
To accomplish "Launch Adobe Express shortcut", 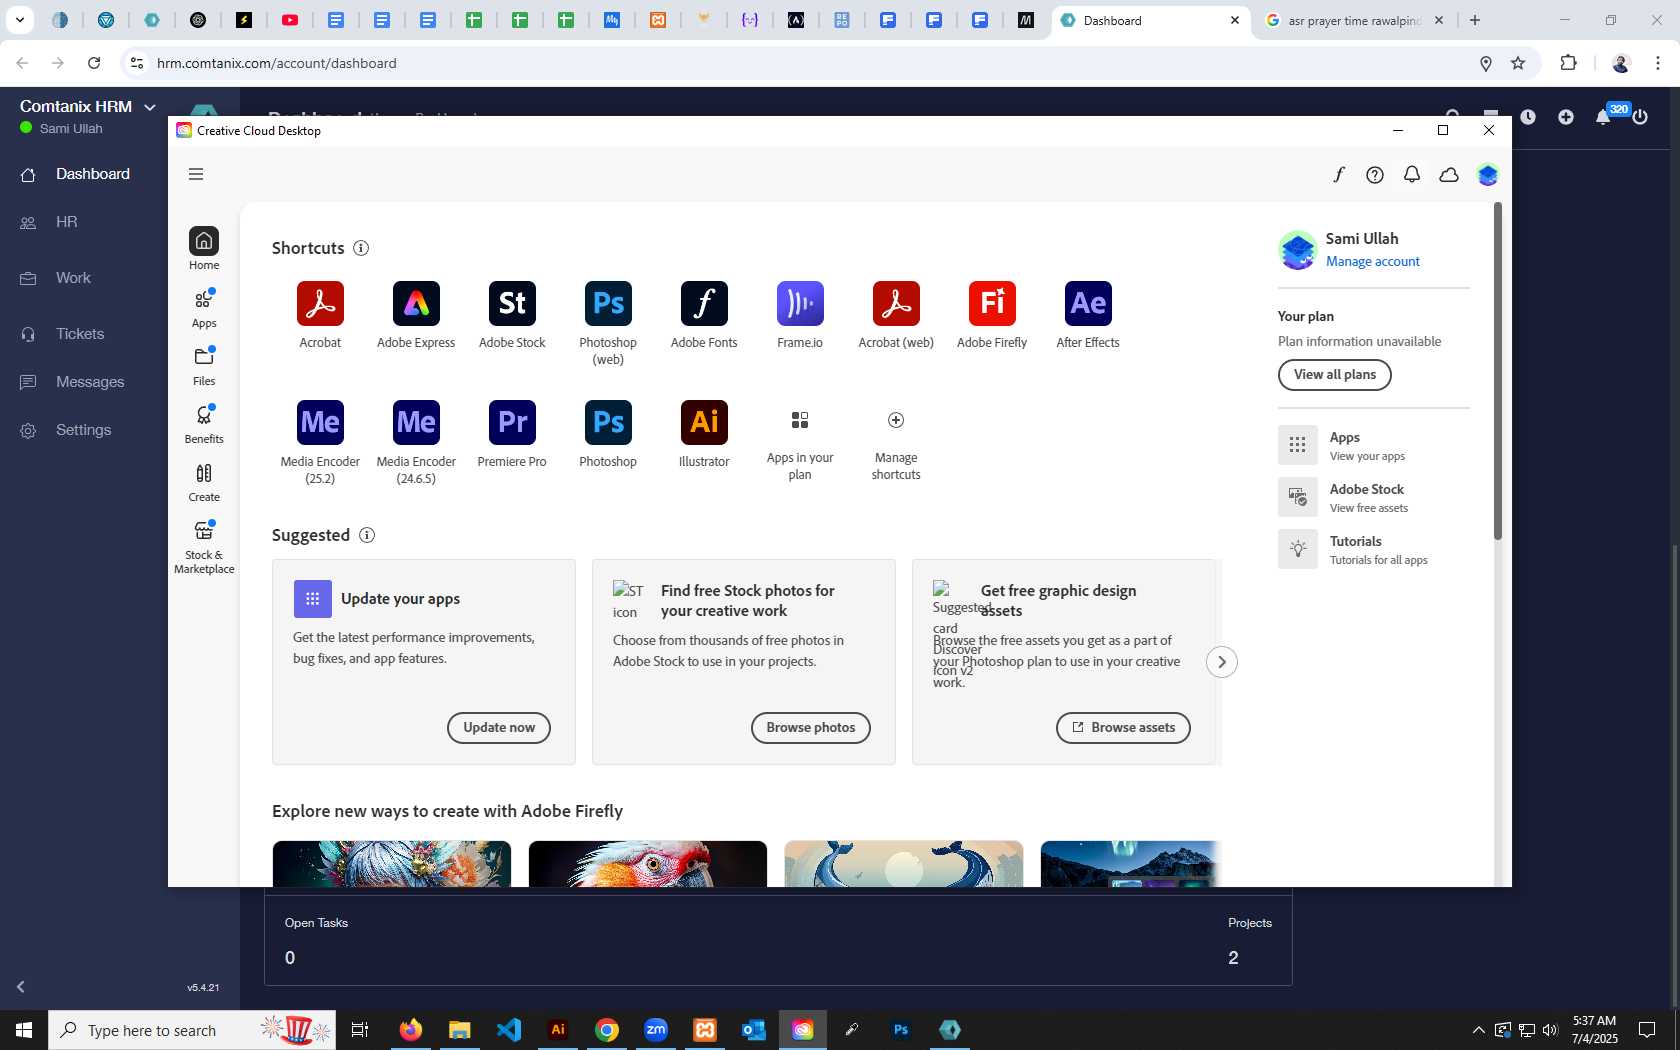I will (416, 315).
